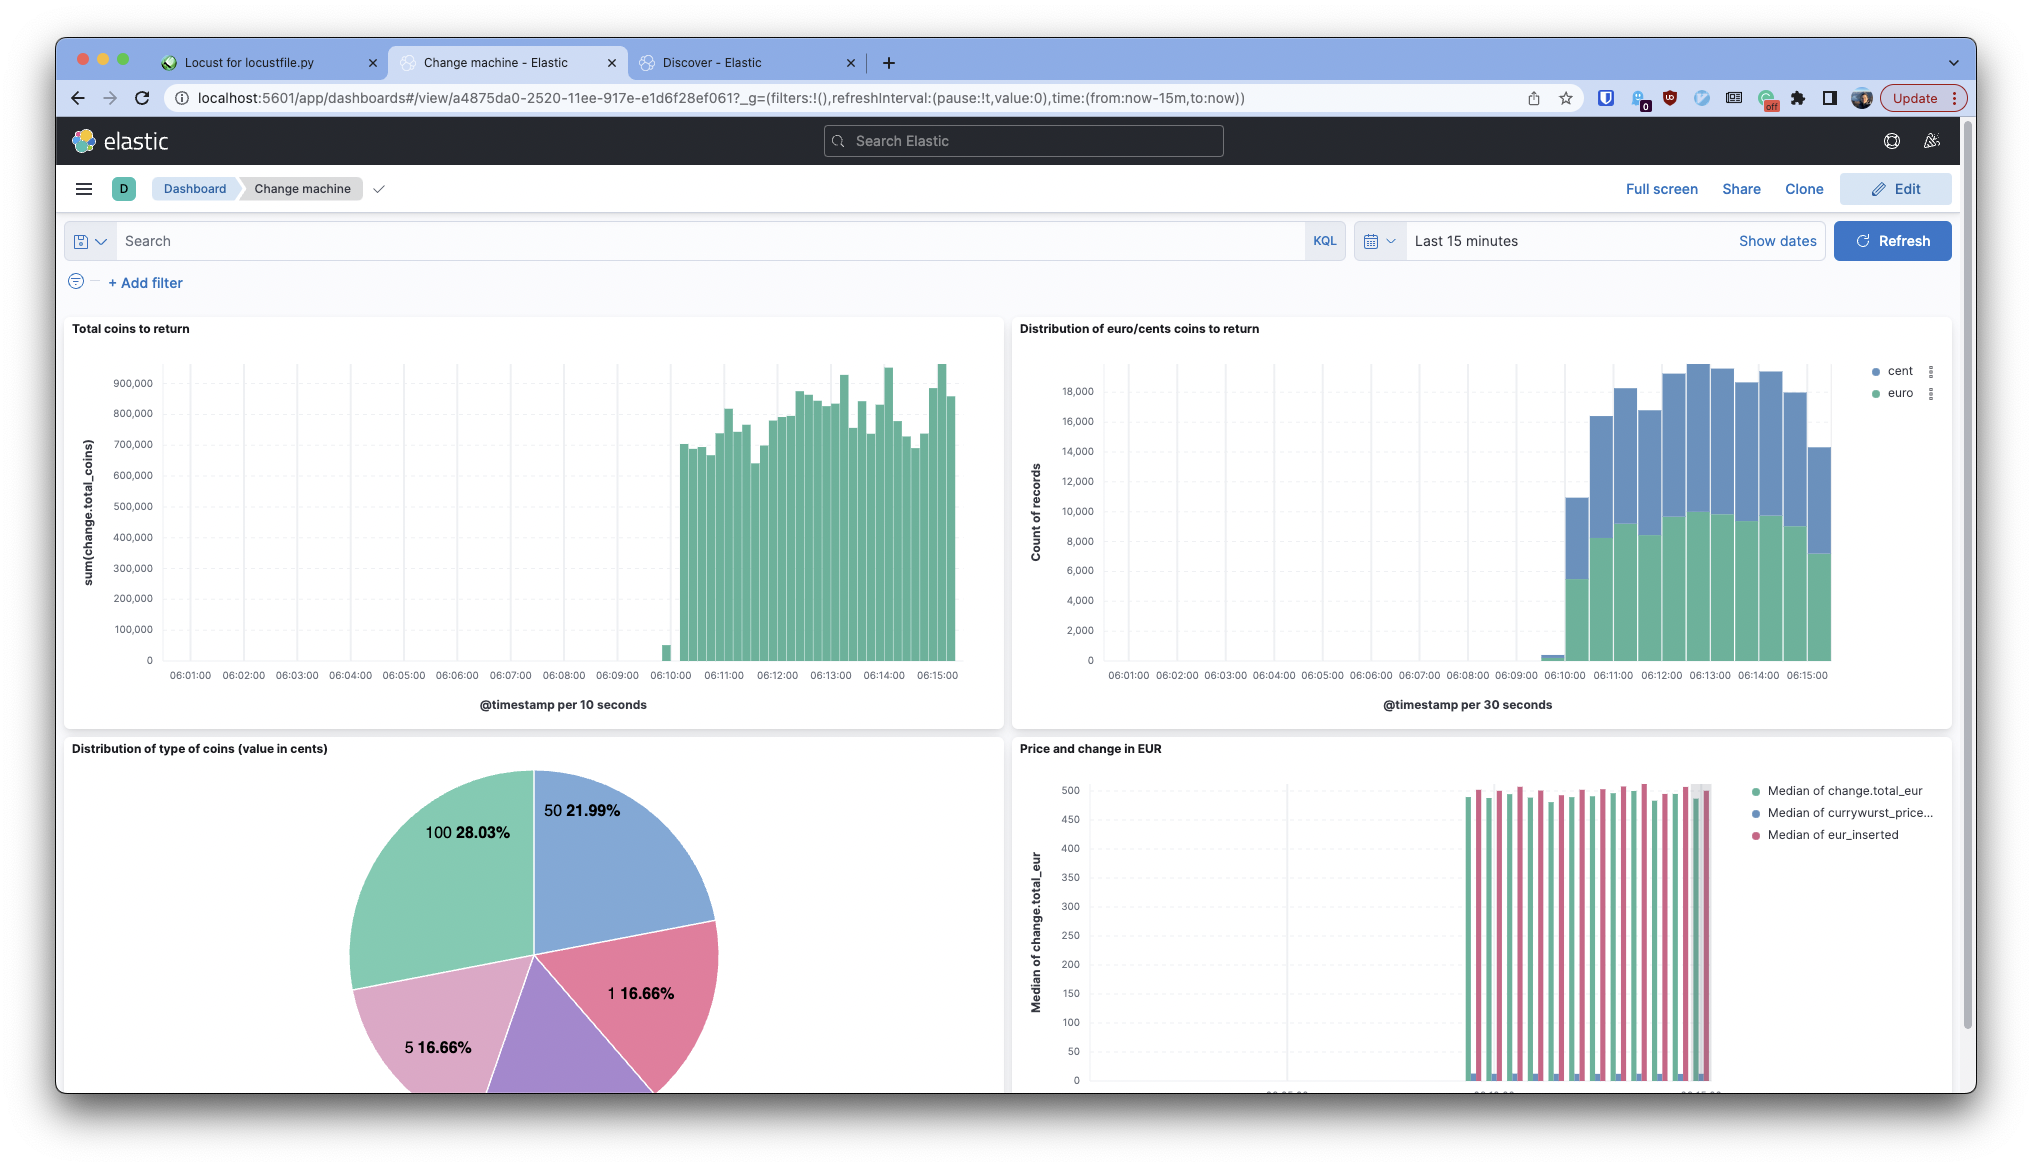The width and height of the screenshot is (2032, 1167).
Task: Click the Elastic logo
Action: click(x=120, y=141)
